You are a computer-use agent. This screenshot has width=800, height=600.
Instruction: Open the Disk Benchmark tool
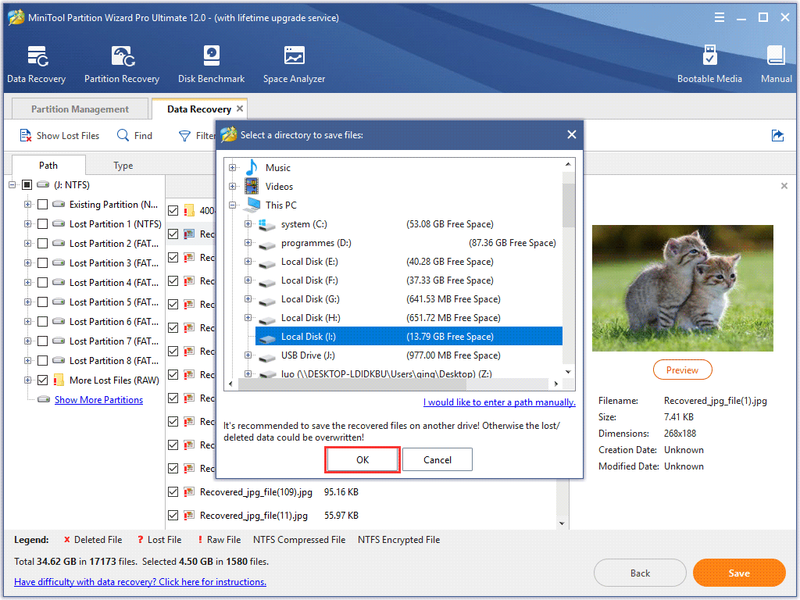coord(211,56)
